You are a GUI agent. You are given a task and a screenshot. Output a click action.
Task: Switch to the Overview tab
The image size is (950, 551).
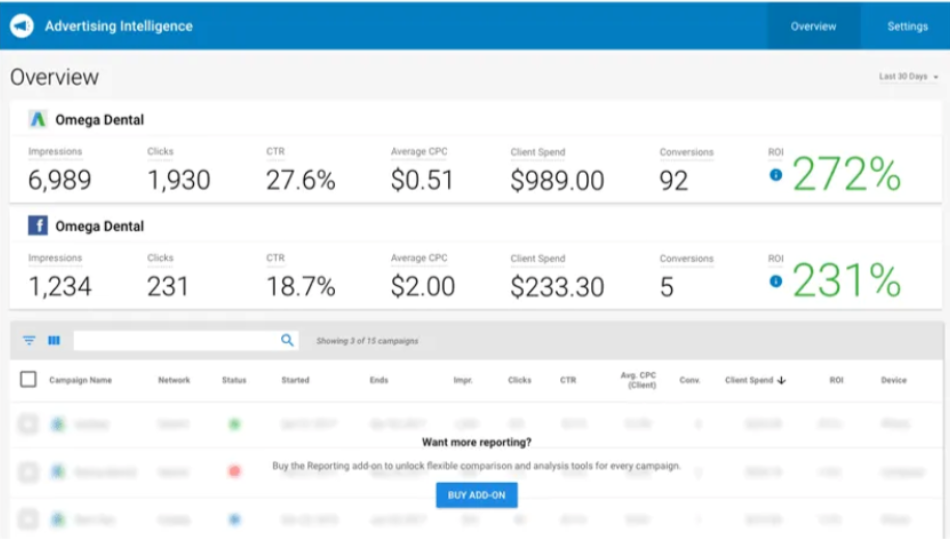(x=813, y=27)
